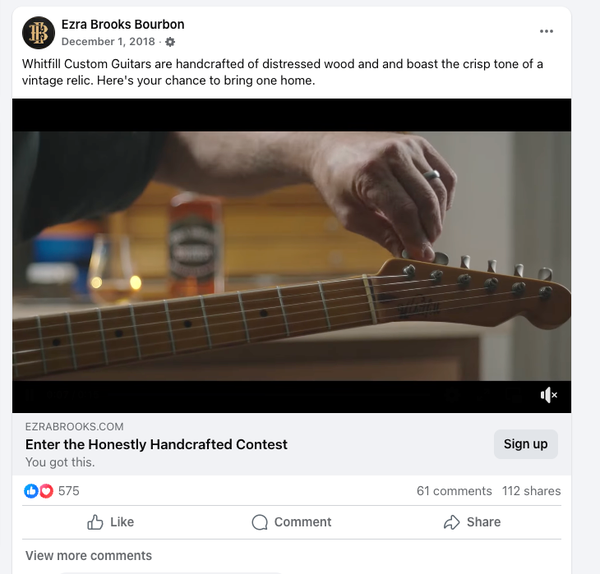The width and height of the screenshot is (600, 574).
Task: Click the red heart reaction icon
Action: tap(45, 491)
